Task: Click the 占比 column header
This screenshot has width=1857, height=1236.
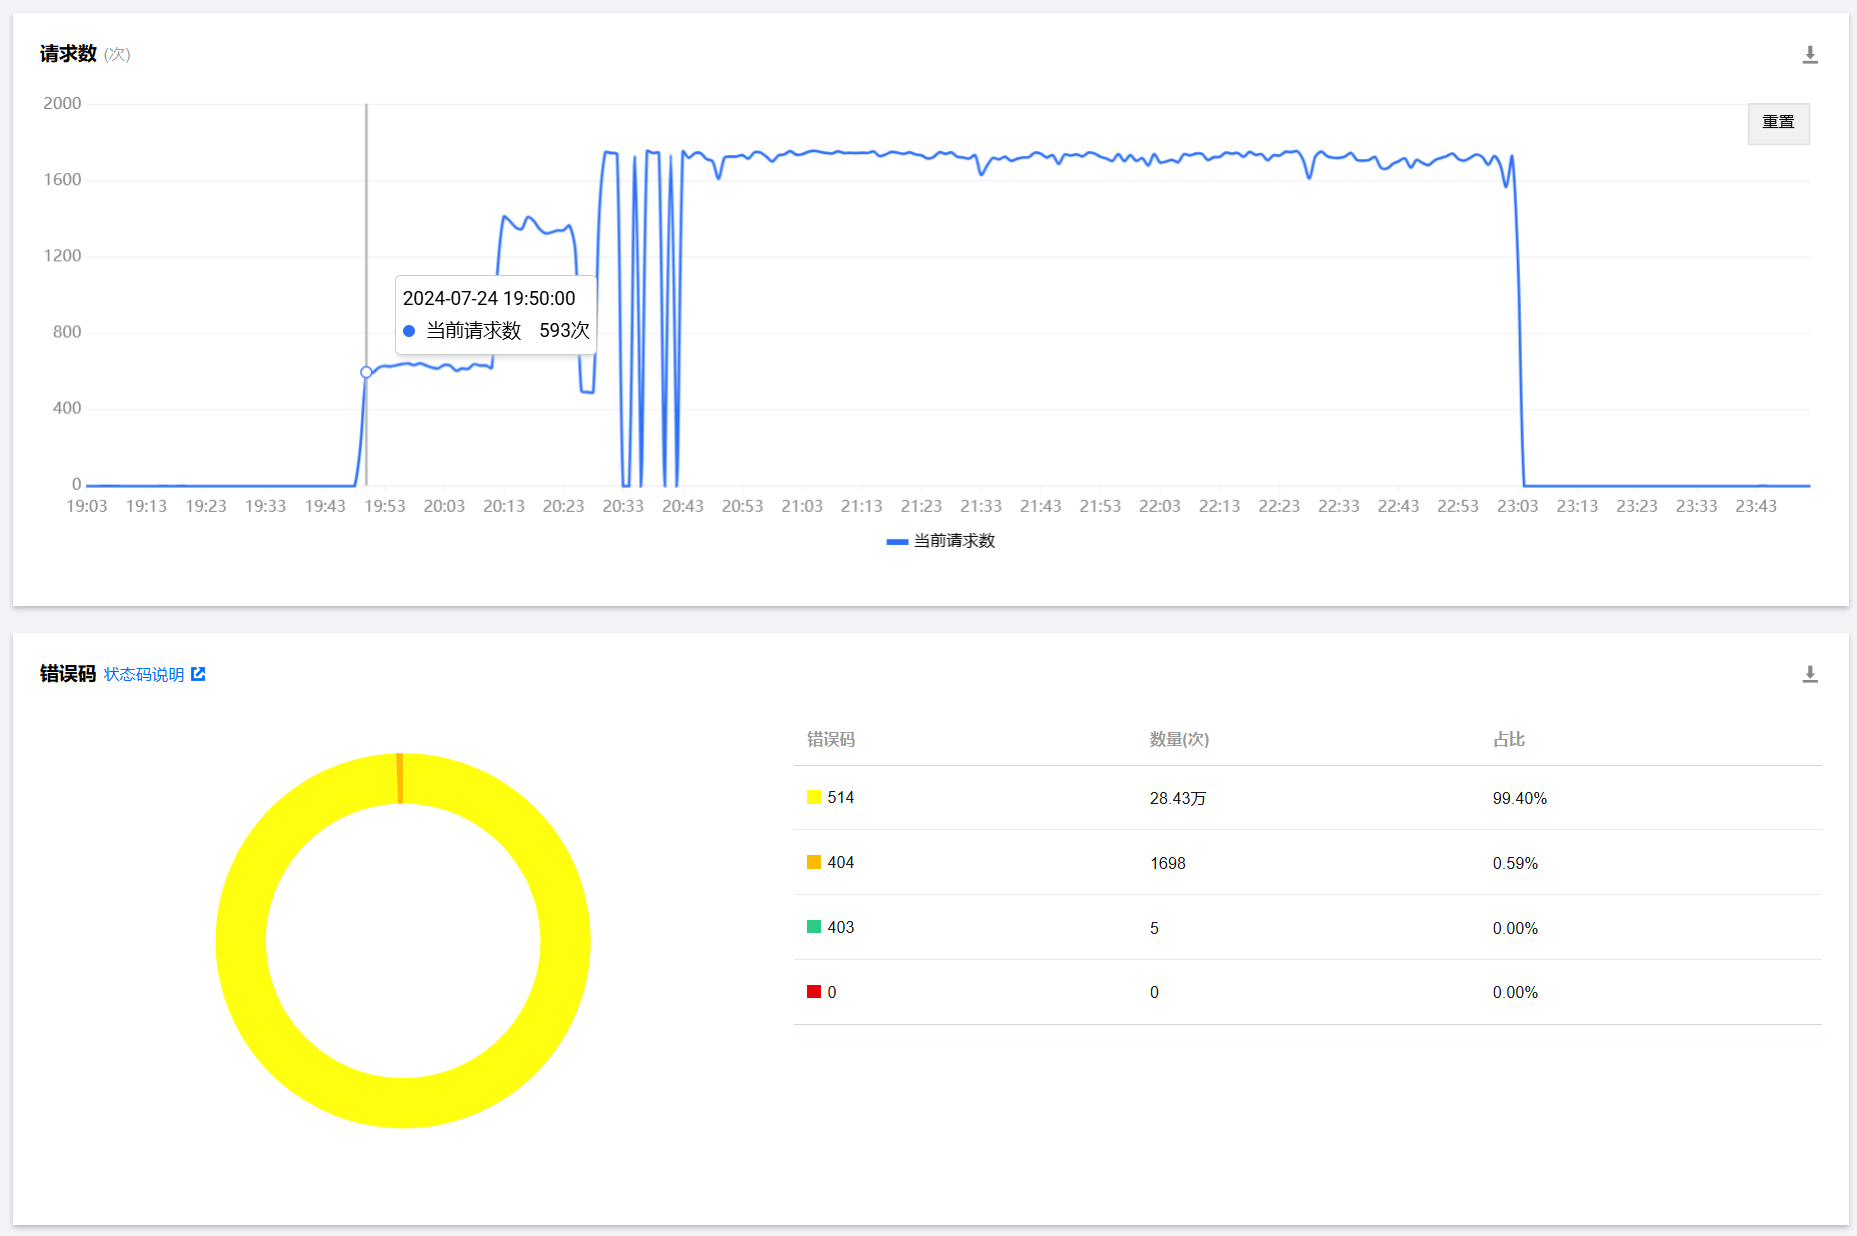Action: click(1508, 739)
